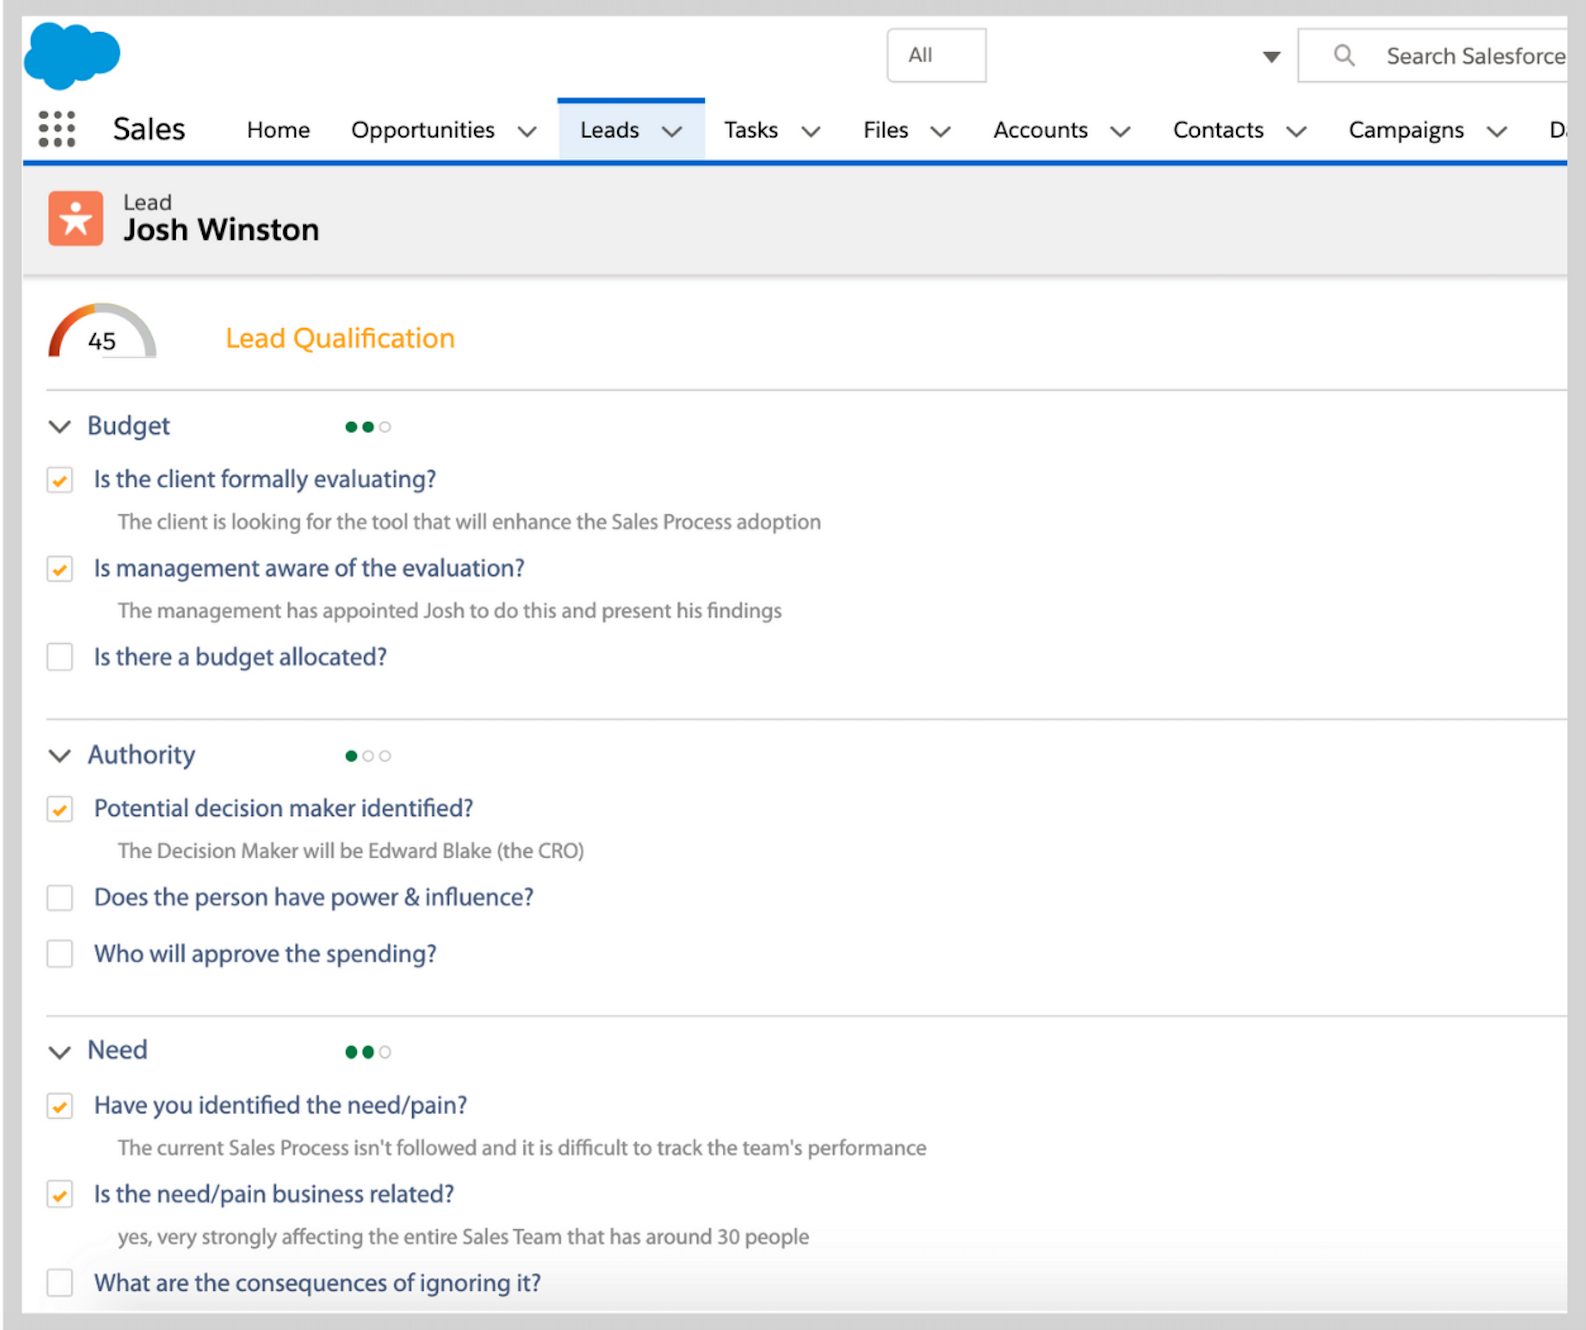Click the 'Is there a budget allocated?' question

(240, 657)
